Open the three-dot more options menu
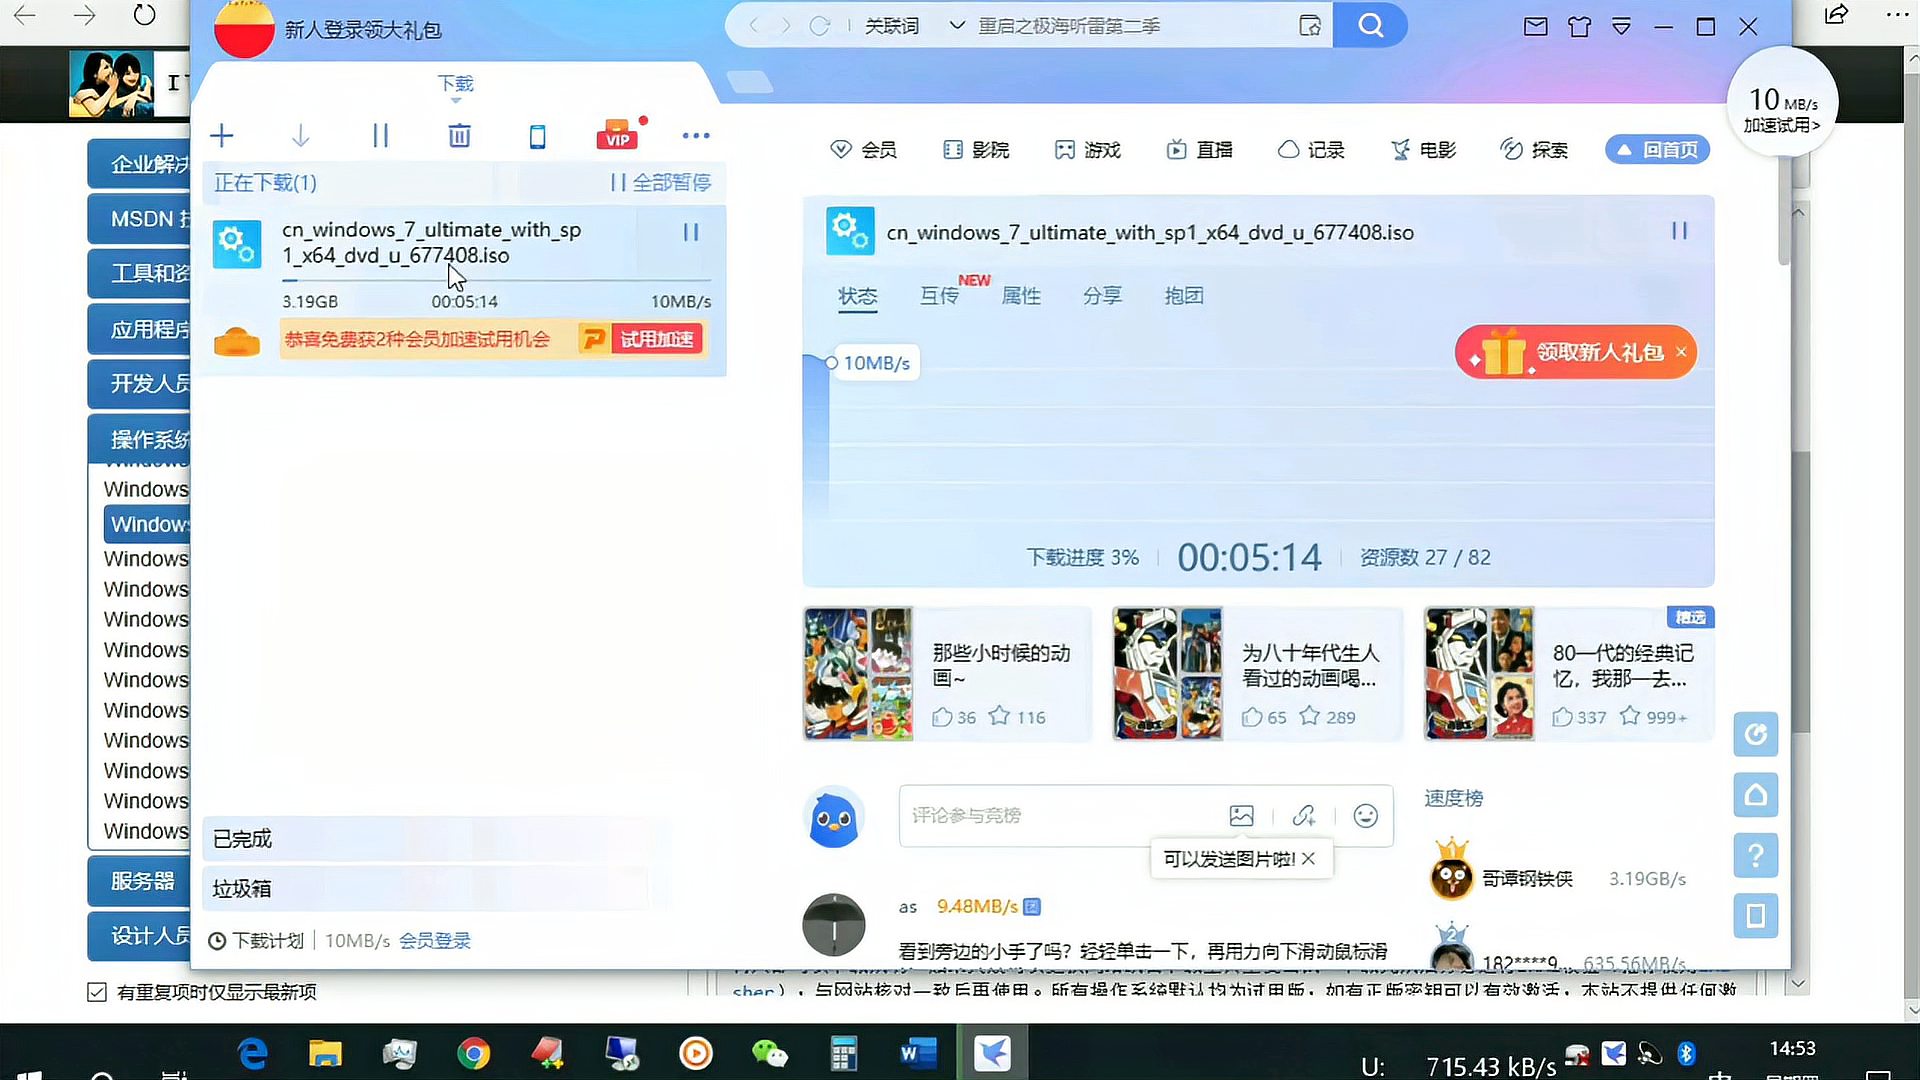Viewport: 1920px width, 1080px height. coord(696,135)
